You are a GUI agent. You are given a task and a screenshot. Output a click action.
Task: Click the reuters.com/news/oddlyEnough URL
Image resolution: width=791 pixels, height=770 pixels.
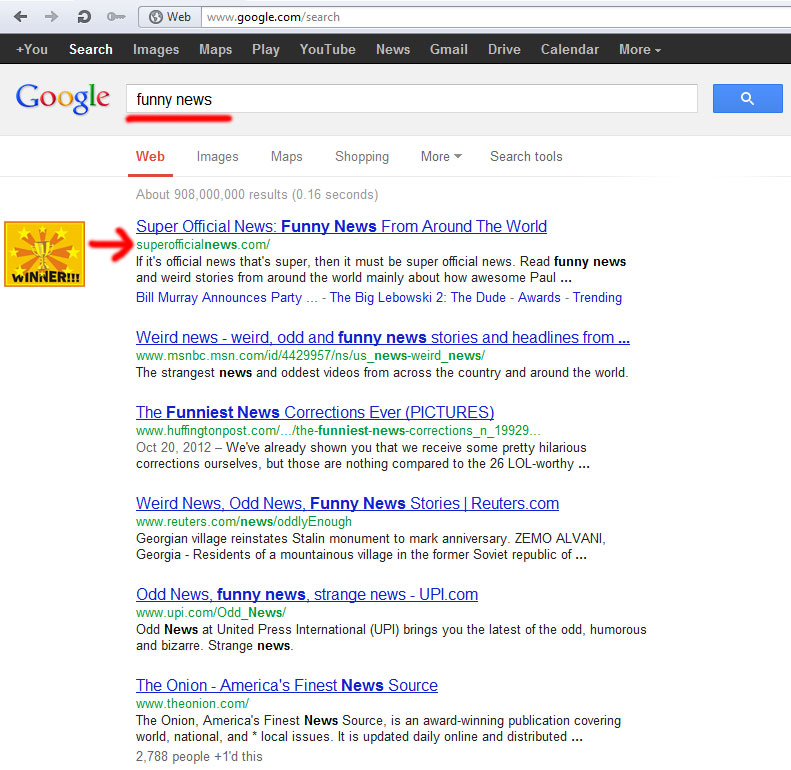pyautogui.click(x=244, y=522)
